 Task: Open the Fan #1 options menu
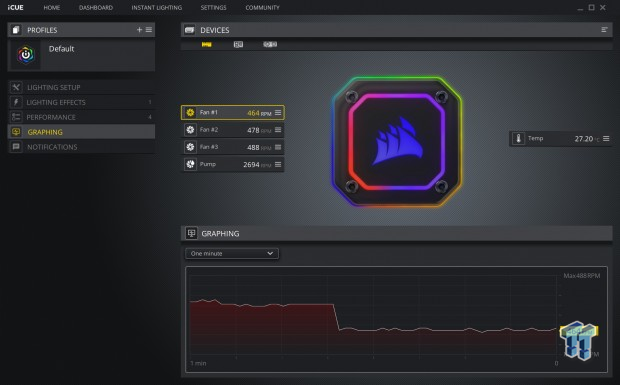[278, 113]
